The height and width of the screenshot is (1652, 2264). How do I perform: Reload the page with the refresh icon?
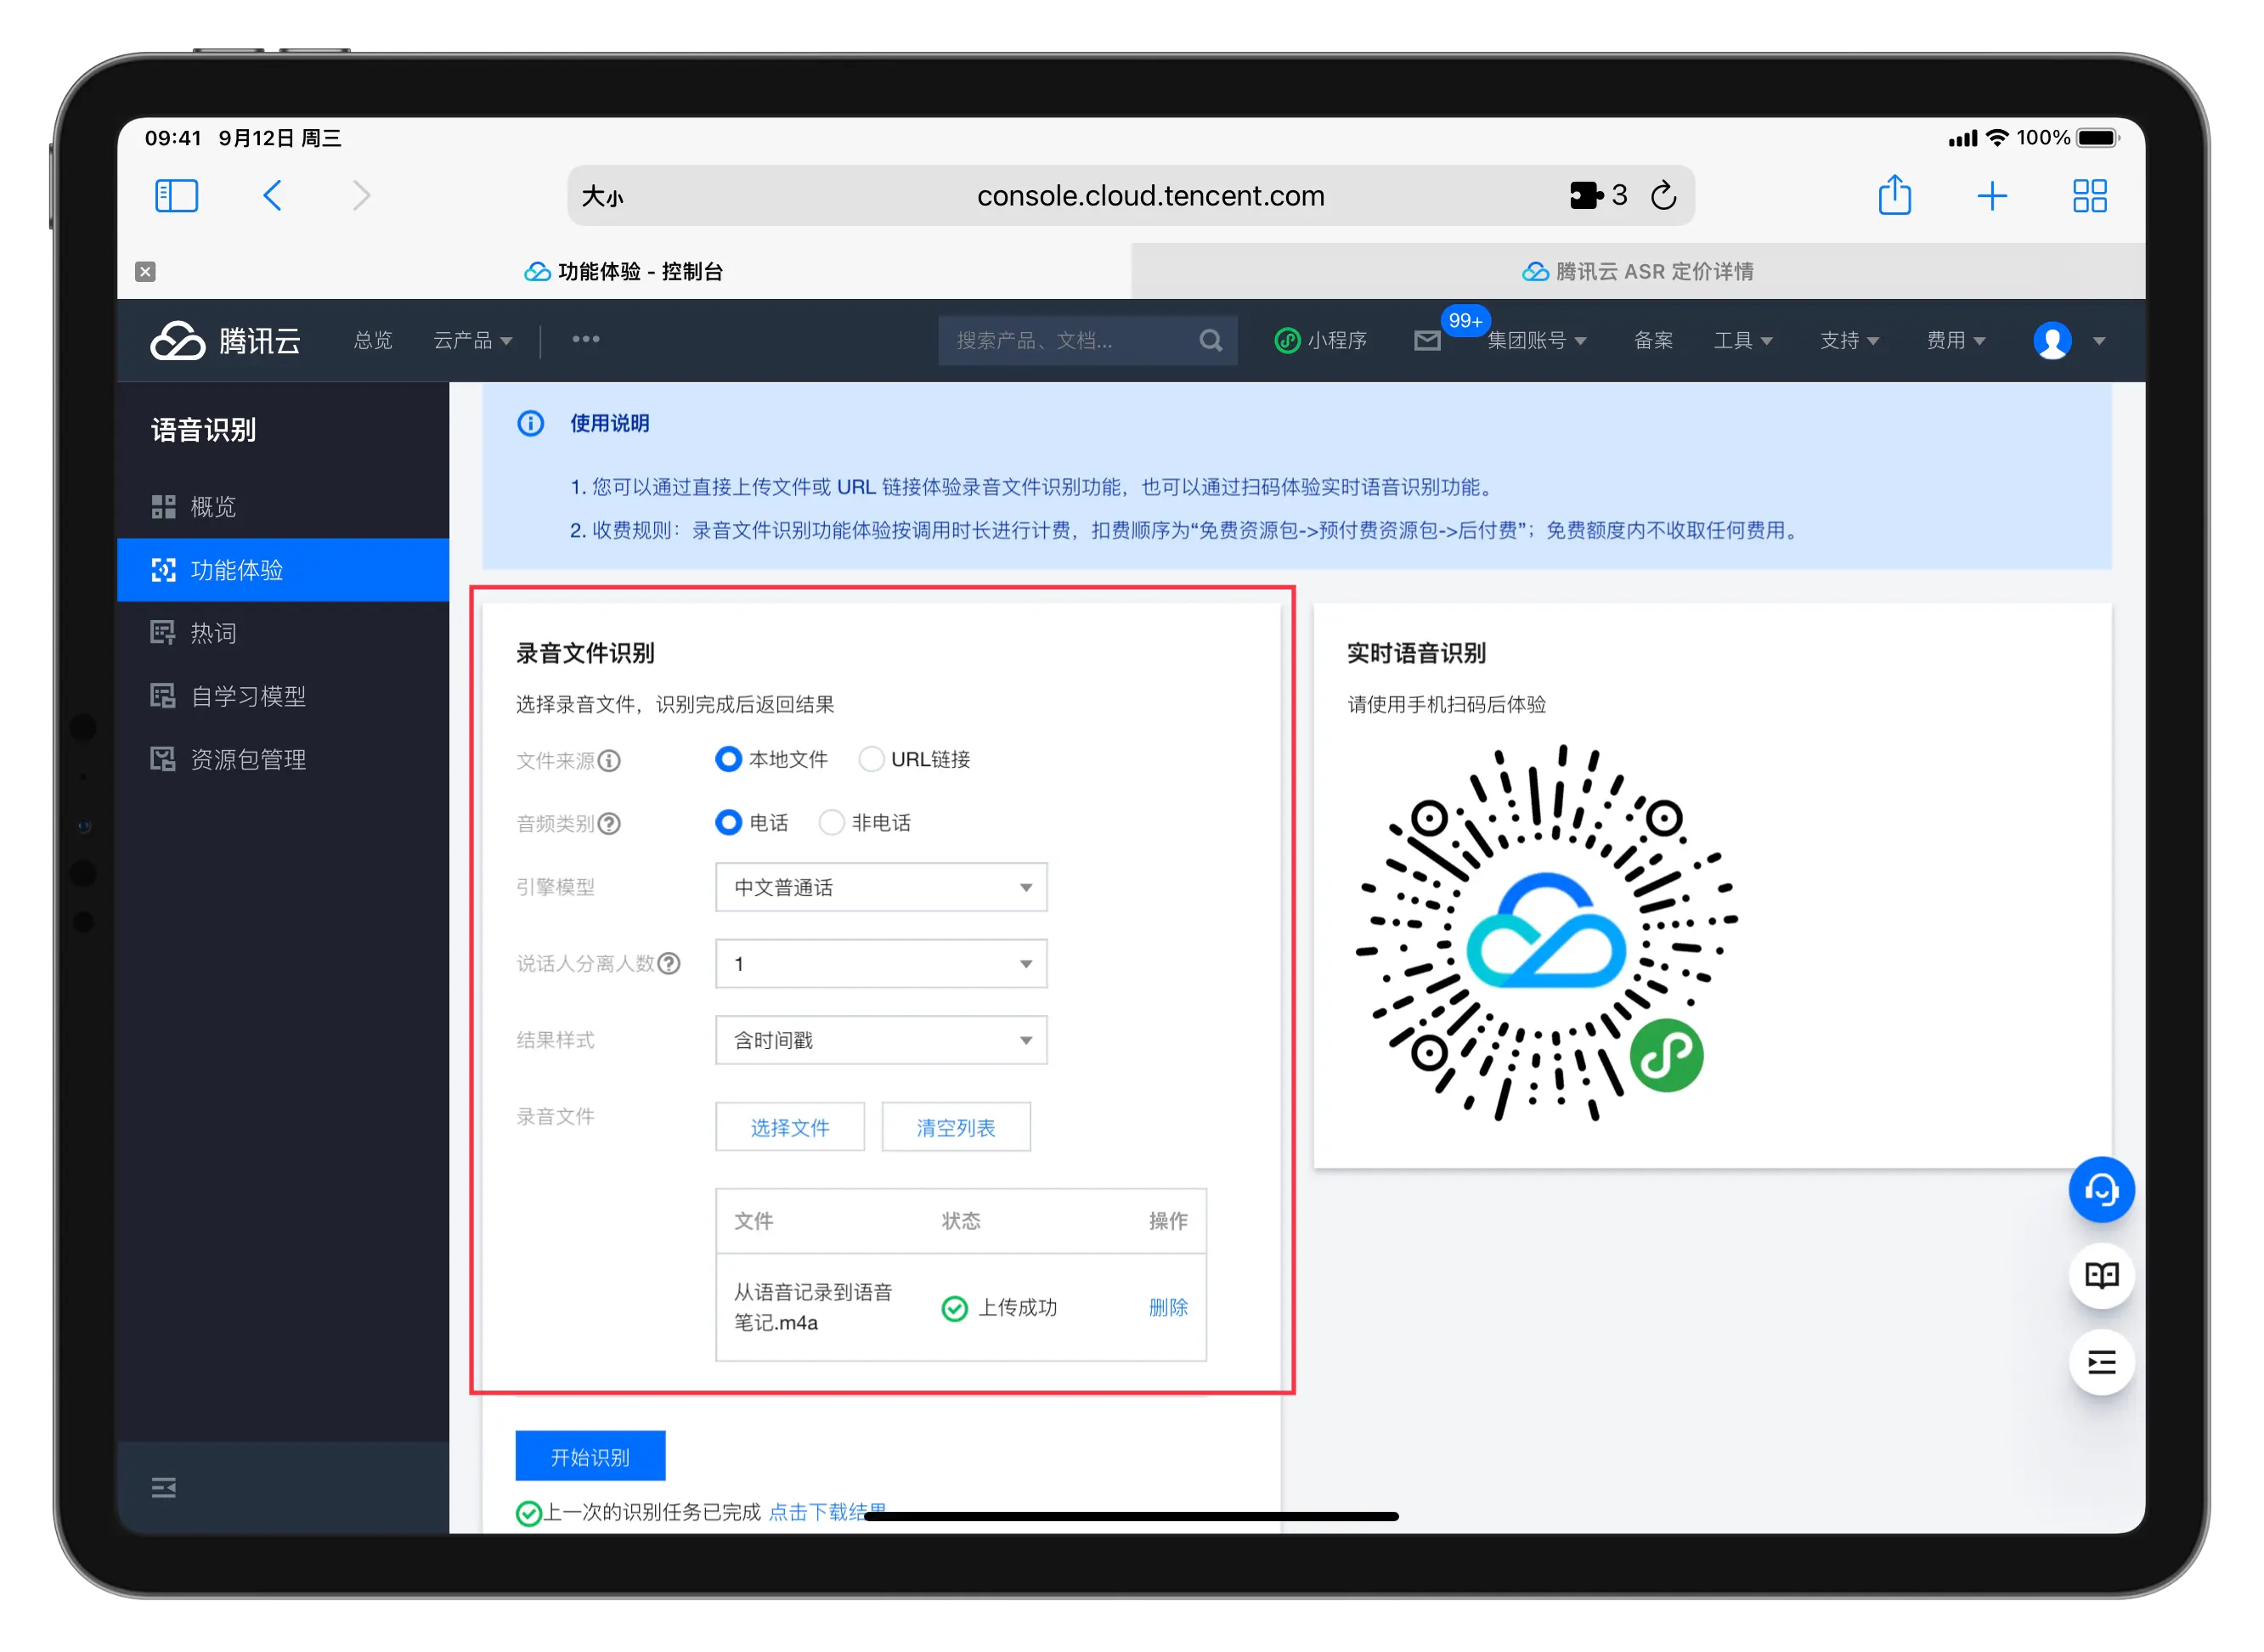point(1663,196)
